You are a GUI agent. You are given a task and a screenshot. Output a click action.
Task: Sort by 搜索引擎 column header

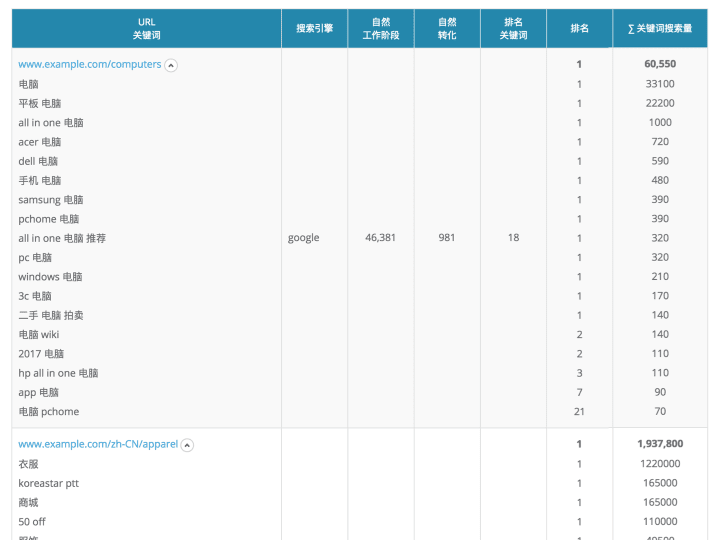pos(315,28)
